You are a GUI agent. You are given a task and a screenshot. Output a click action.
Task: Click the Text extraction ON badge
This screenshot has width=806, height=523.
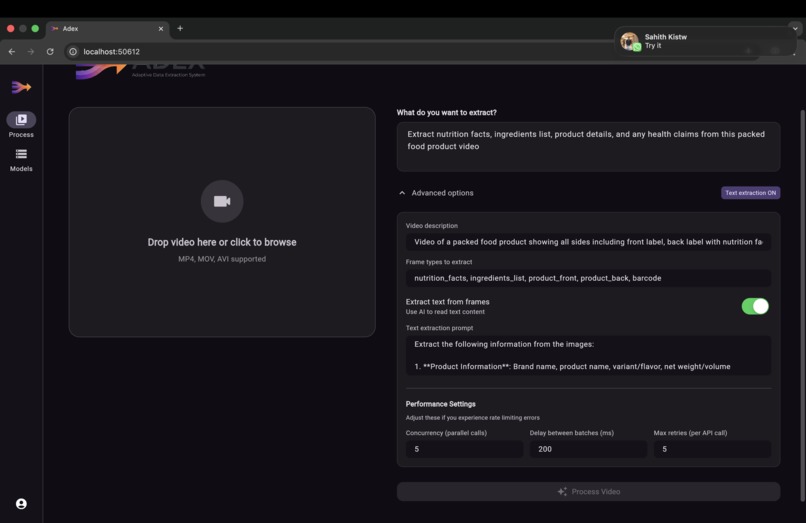[750, 193]
